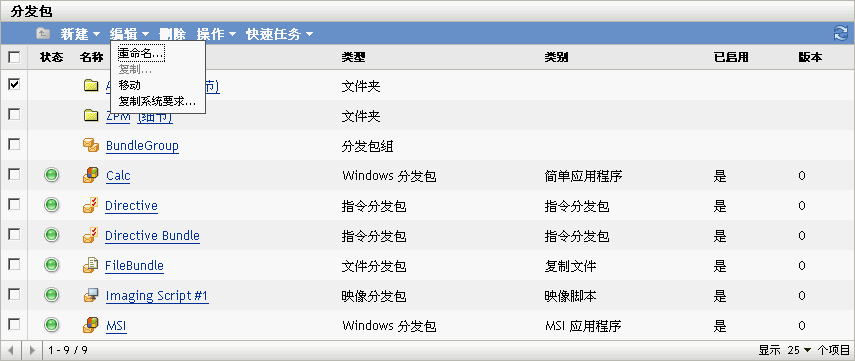Screen dimensions: 855x361
Task: Click the green status icon for MSI
Action: (51, 325)
